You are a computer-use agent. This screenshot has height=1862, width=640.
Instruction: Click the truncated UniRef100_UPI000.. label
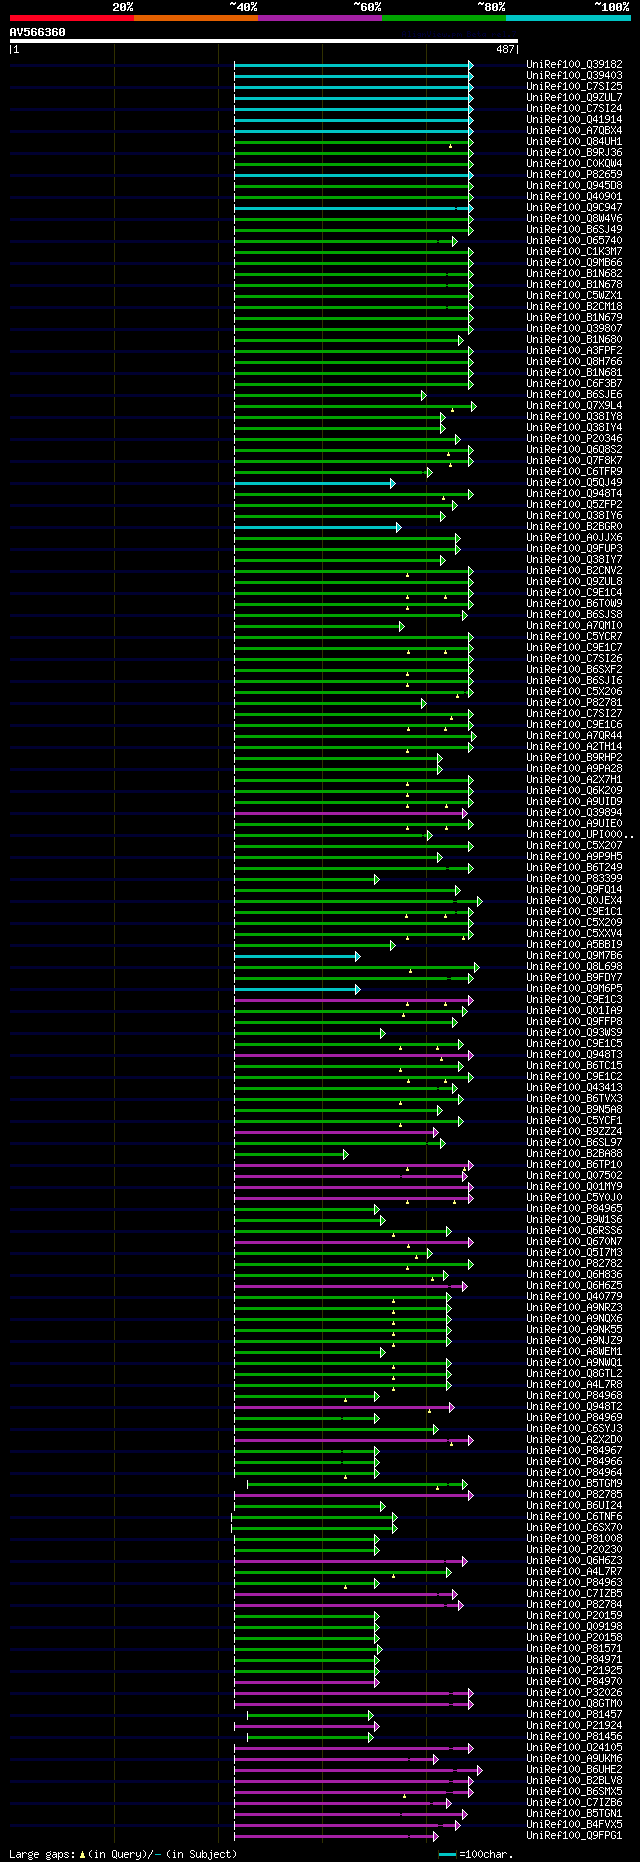tap(580, 834)
